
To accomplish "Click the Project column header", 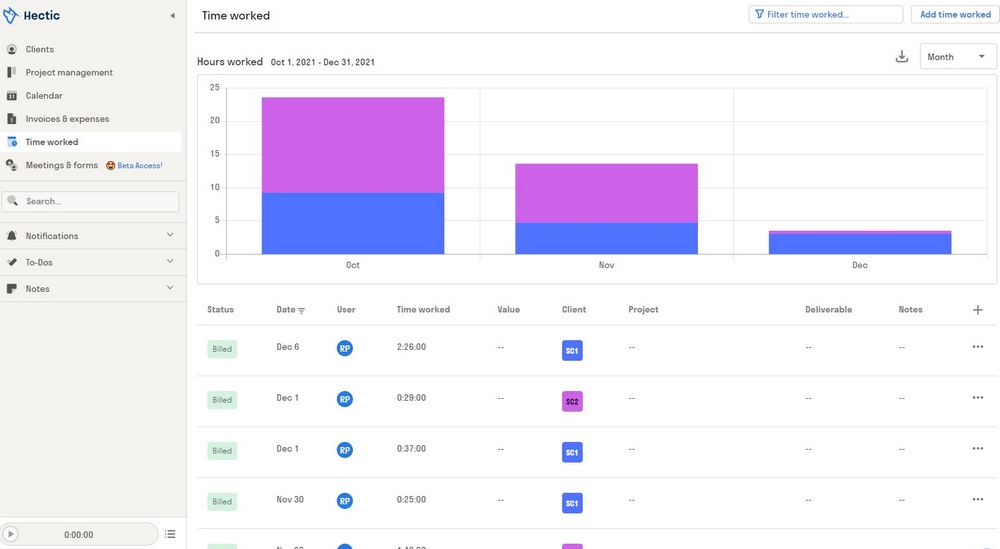I will point(643,310).
